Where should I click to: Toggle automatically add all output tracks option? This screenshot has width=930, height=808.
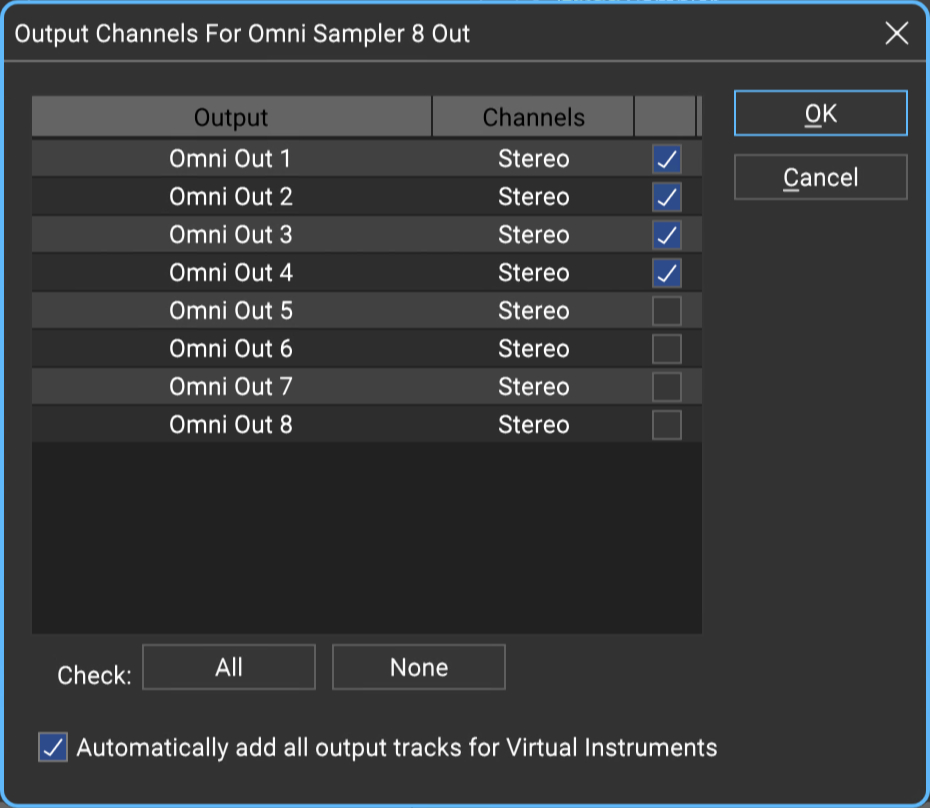tap(53, 747)
